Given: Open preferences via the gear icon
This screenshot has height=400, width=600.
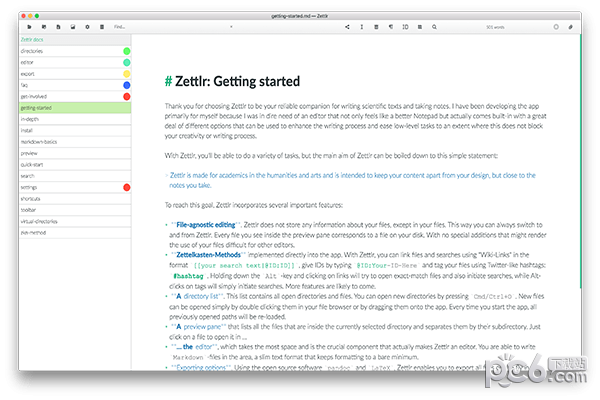Looking at the screenshot, I should (87, 27).
